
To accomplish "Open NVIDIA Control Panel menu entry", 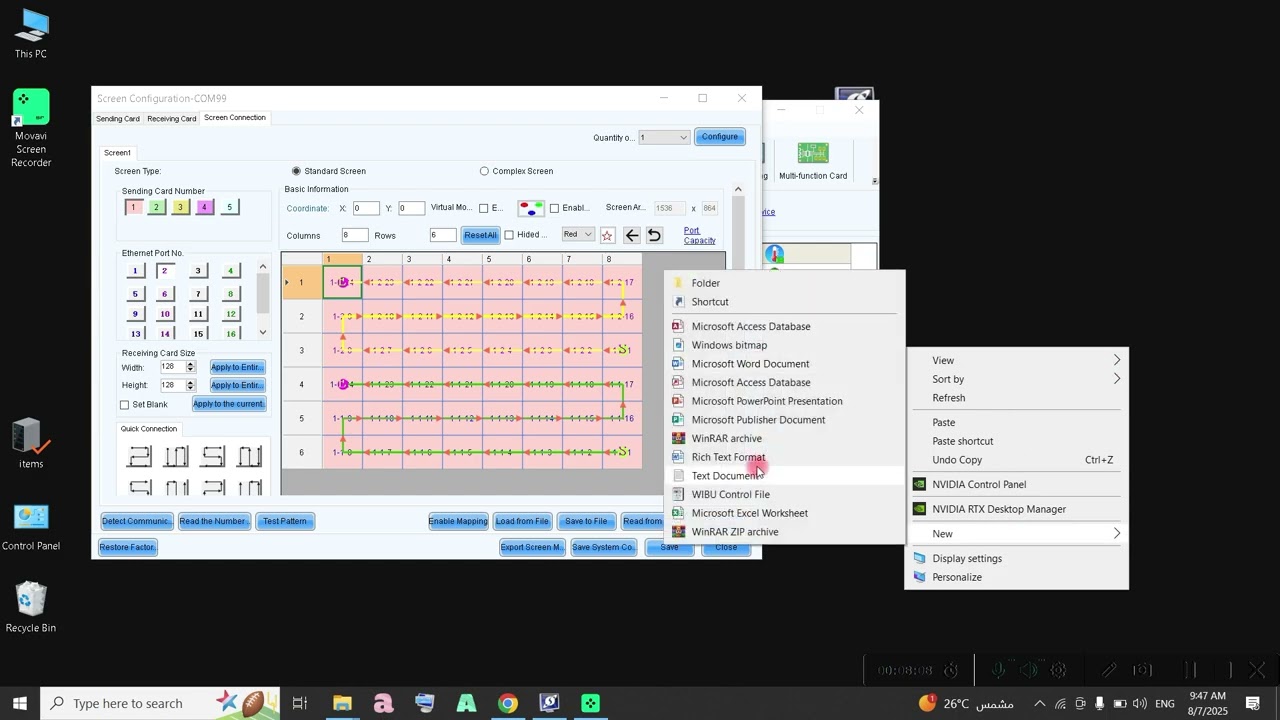I will 1019,485.
